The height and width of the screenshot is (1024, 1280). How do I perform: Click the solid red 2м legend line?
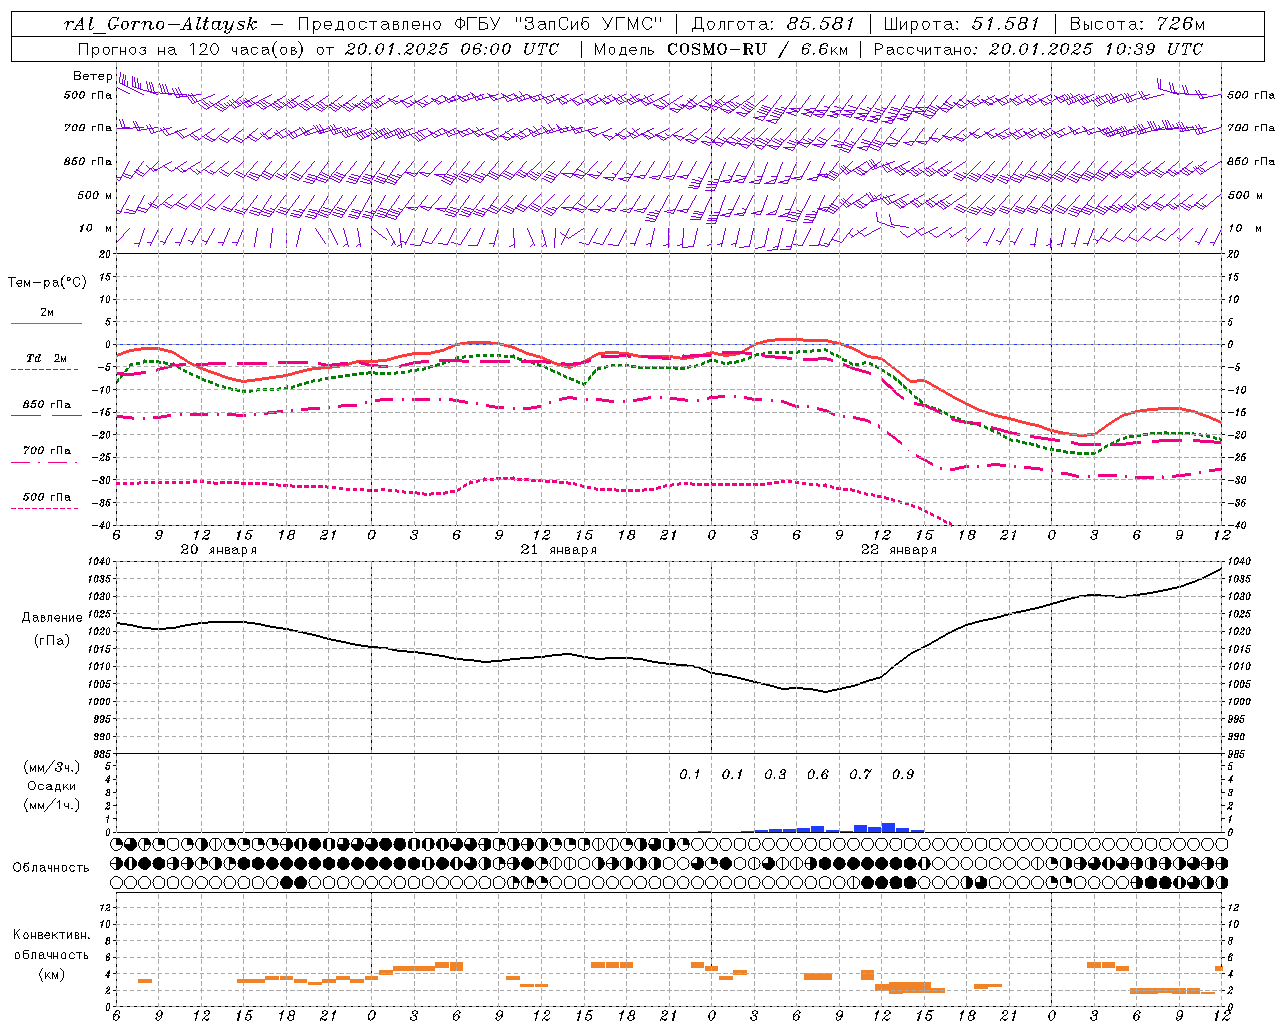coord(46,323)
